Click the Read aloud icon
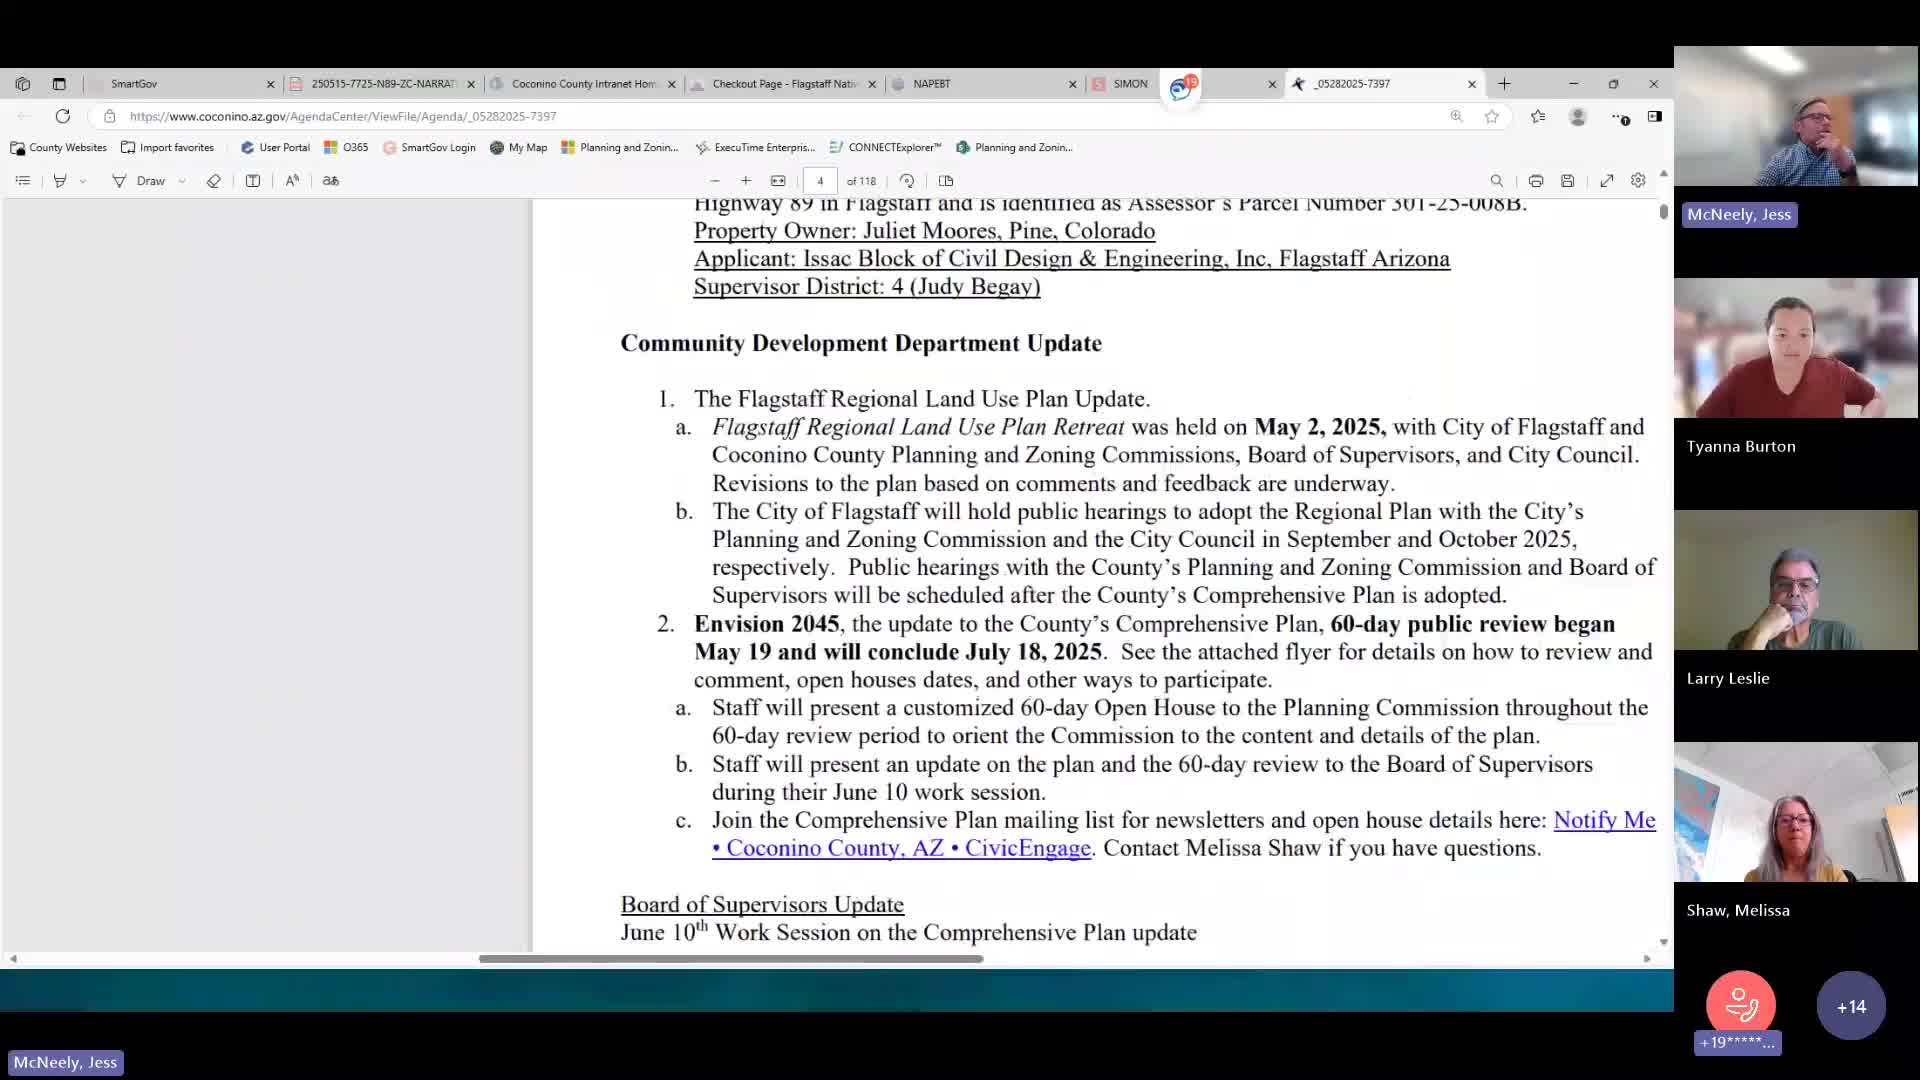Image resolution: width=1920 pixels, height=1080 pixels. point(292,181)
